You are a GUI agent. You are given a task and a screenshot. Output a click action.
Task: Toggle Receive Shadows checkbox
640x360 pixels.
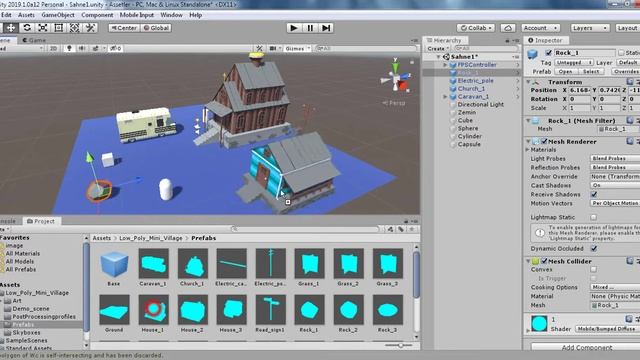(594, 194)
